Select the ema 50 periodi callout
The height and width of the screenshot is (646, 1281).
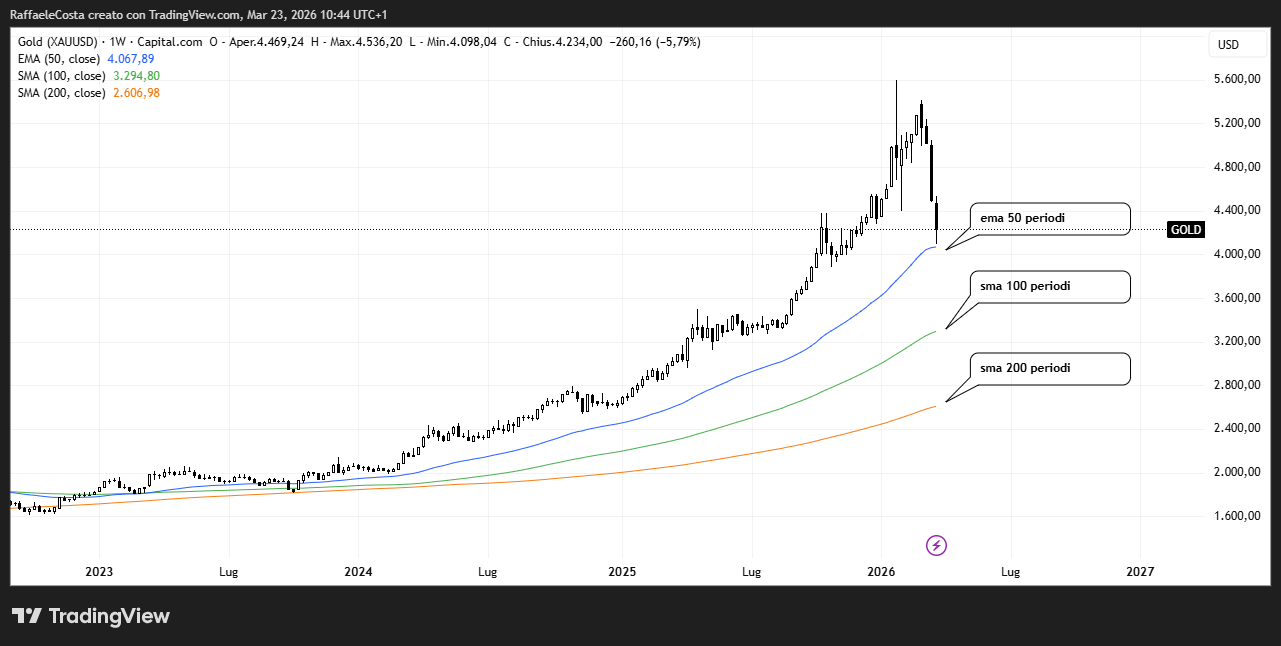pyautogui.click(x=1049, y=218)
